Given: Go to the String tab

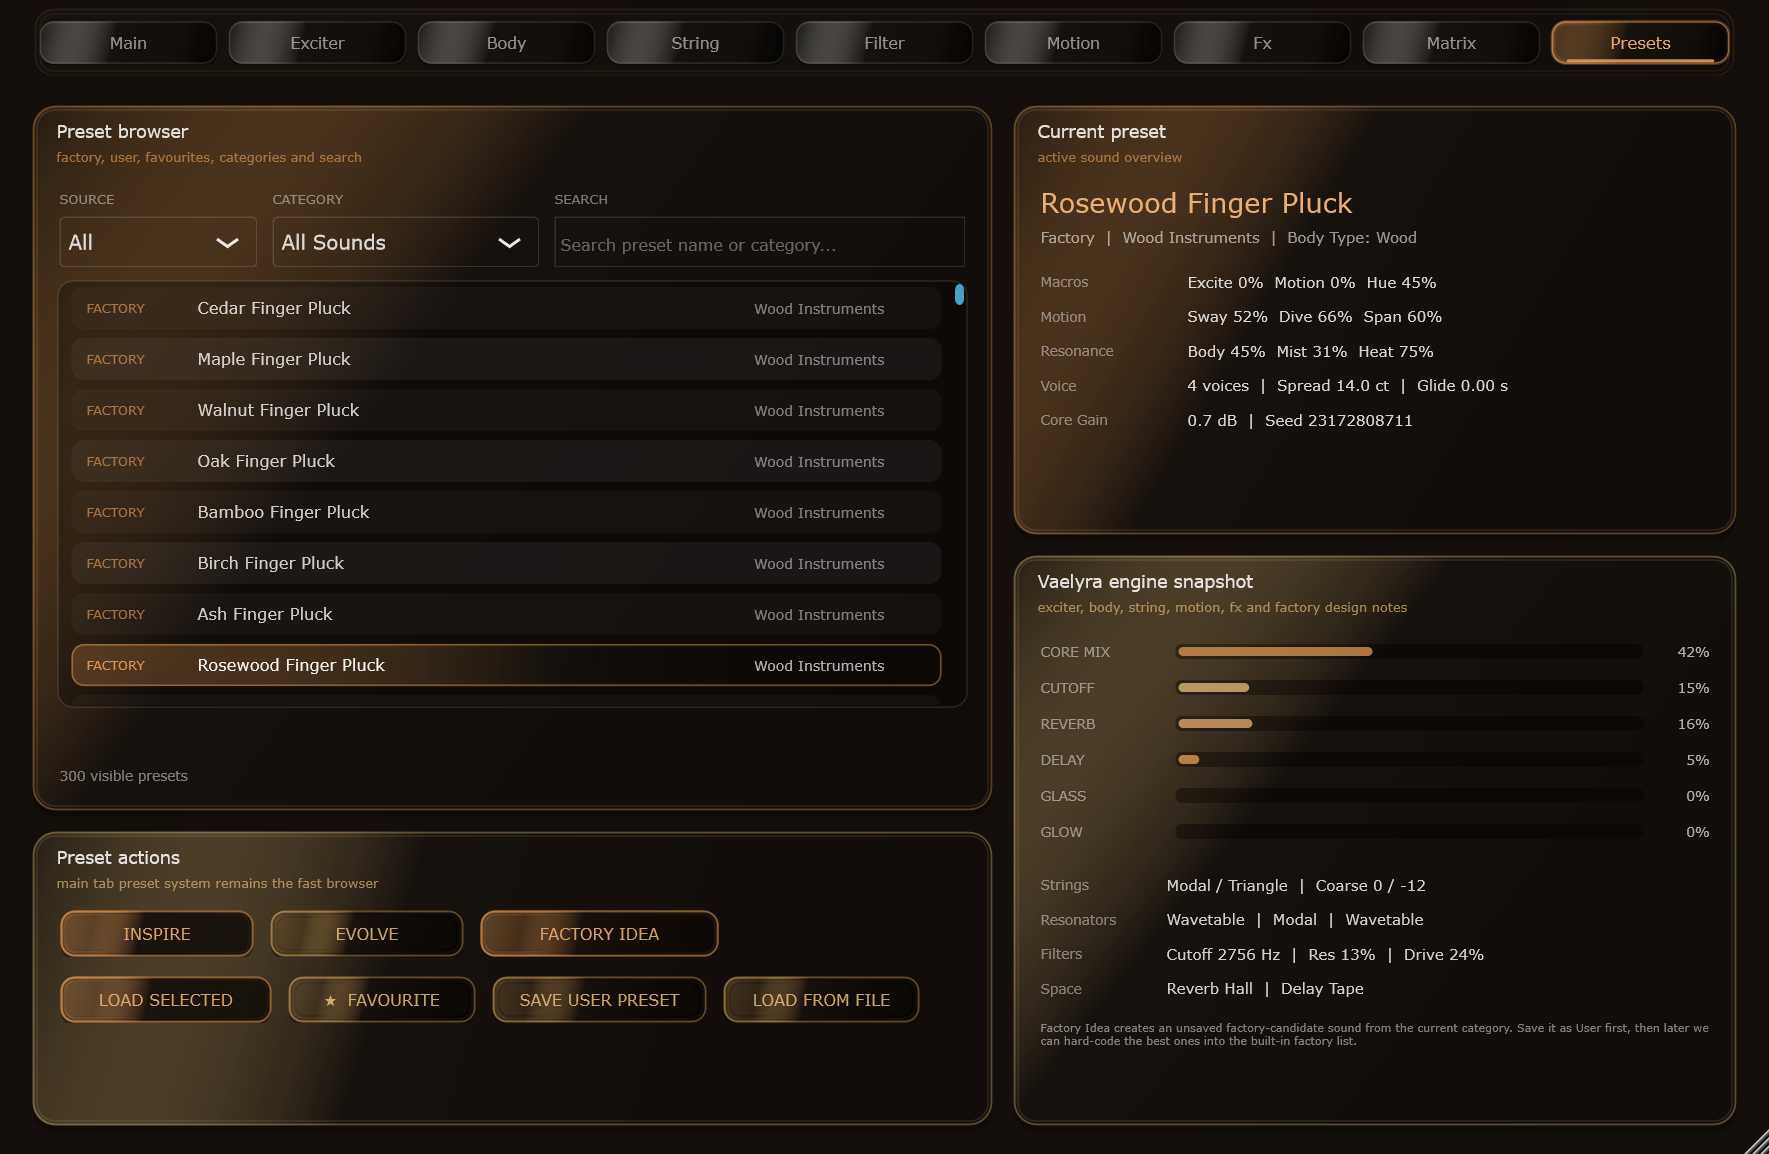Looking at the screenshot, I should click(695, 43).
